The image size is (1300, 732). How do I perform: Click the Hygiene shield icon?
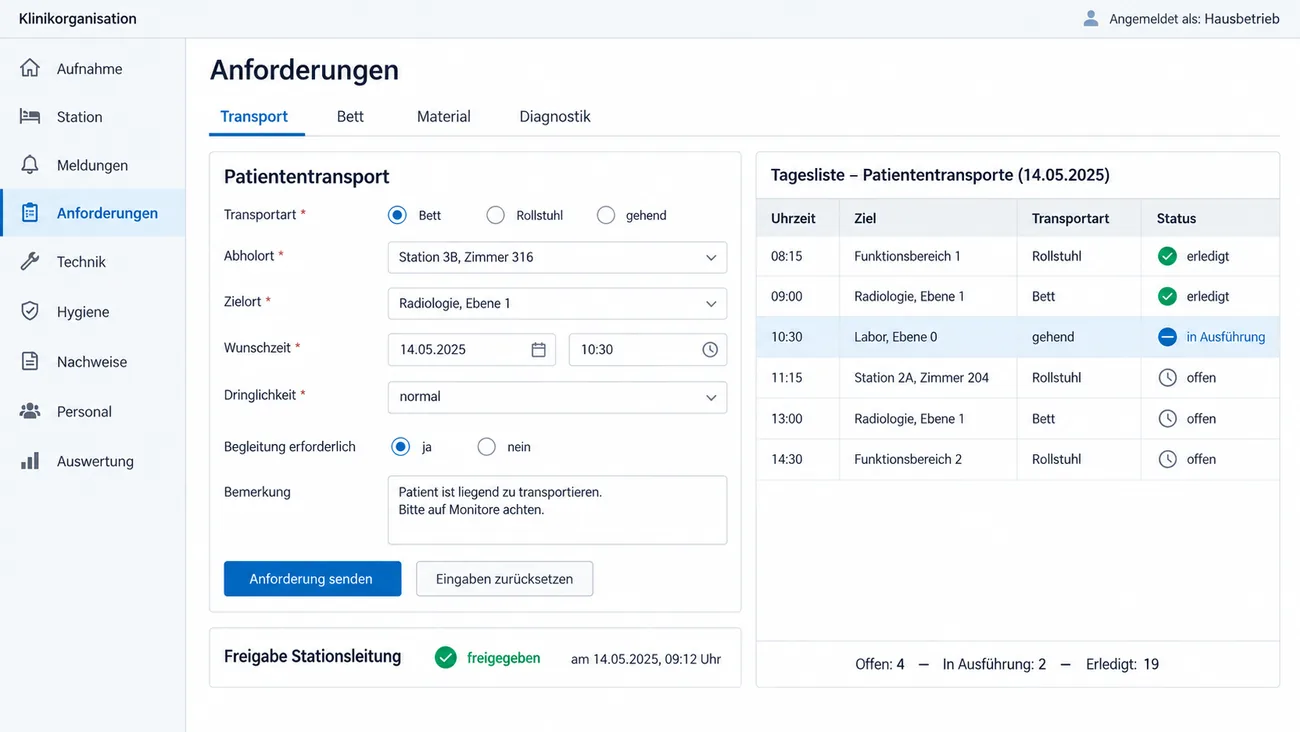pos(30,311)
